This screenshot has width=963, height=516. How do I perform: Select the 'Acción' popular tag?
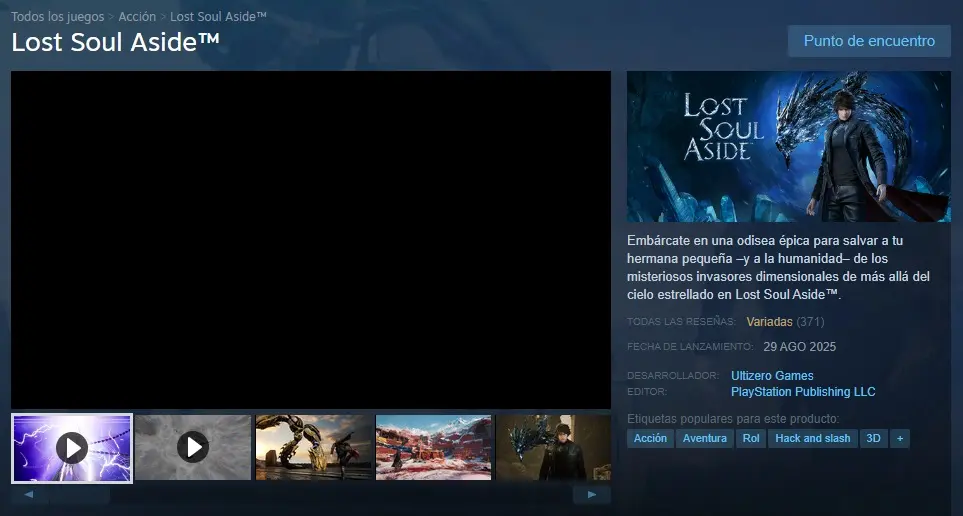point(650,438)
